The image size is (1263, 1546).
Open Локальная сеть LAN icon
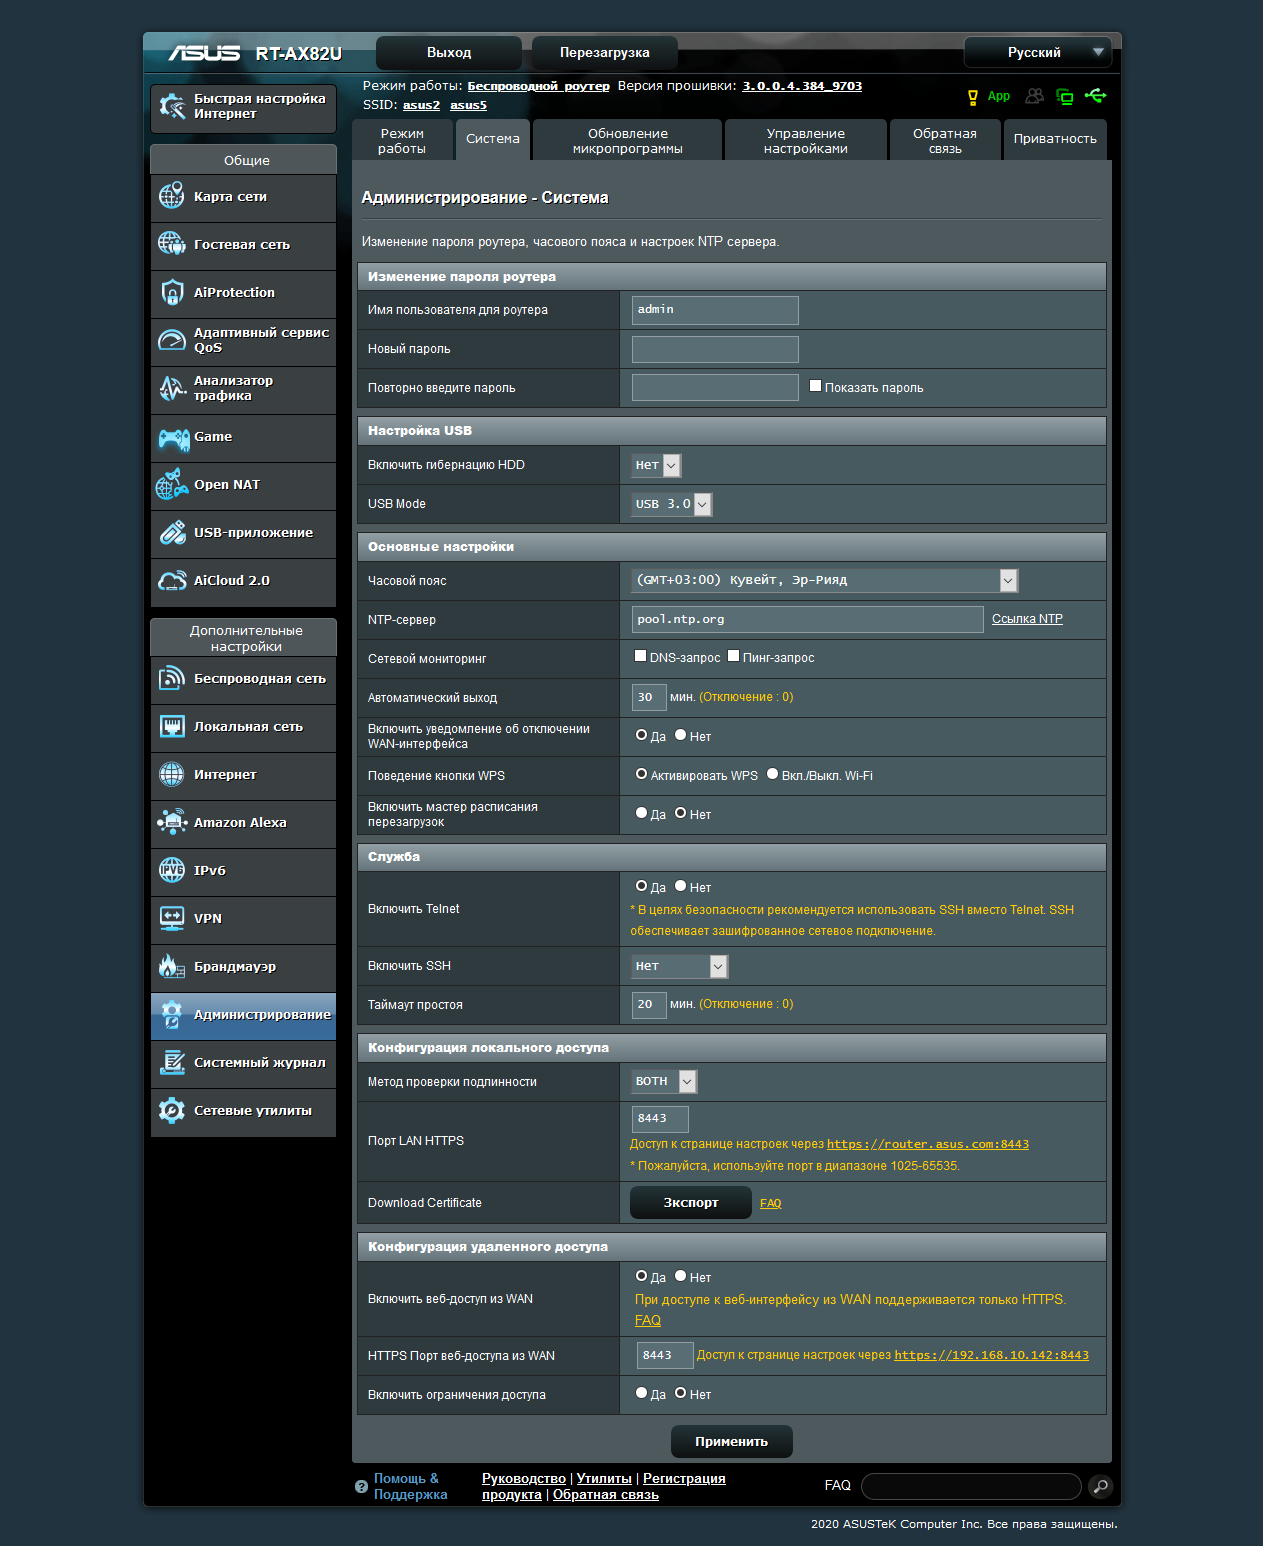[x=172, y=726]
